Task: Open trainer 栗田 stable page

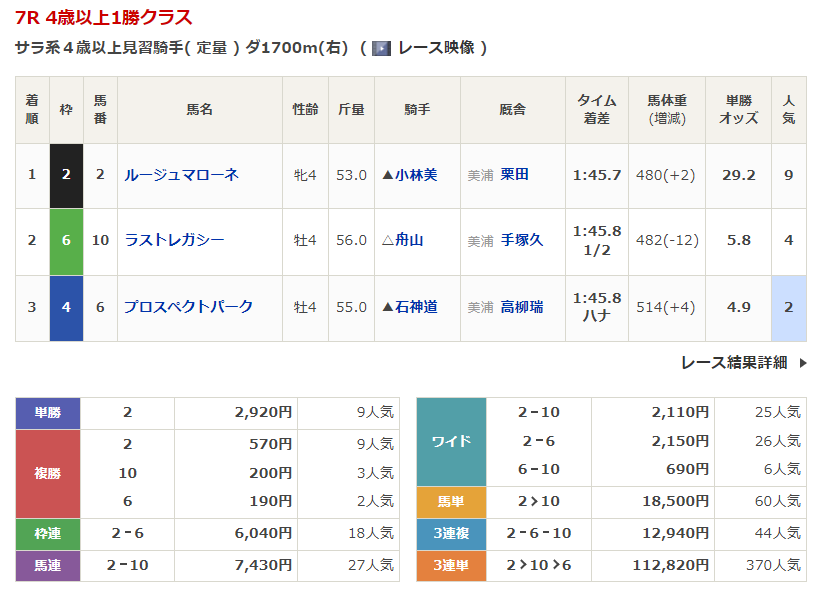Action: pyautogui.click(x=515, y=175)
